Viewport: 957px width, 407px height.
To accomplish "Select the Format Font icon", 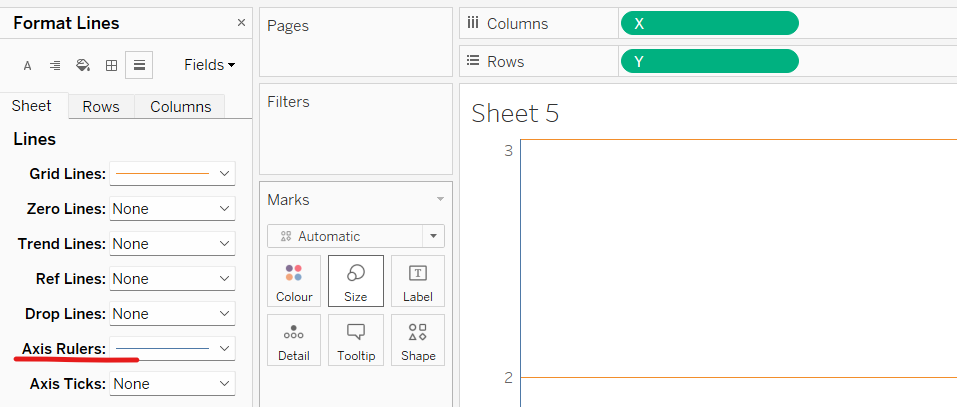I will (27, 66).
